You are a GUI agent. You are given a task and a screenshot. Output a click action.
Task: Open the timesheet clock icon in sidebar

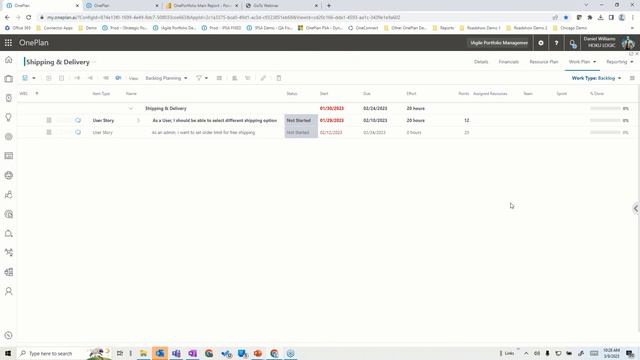pos(9,98)
